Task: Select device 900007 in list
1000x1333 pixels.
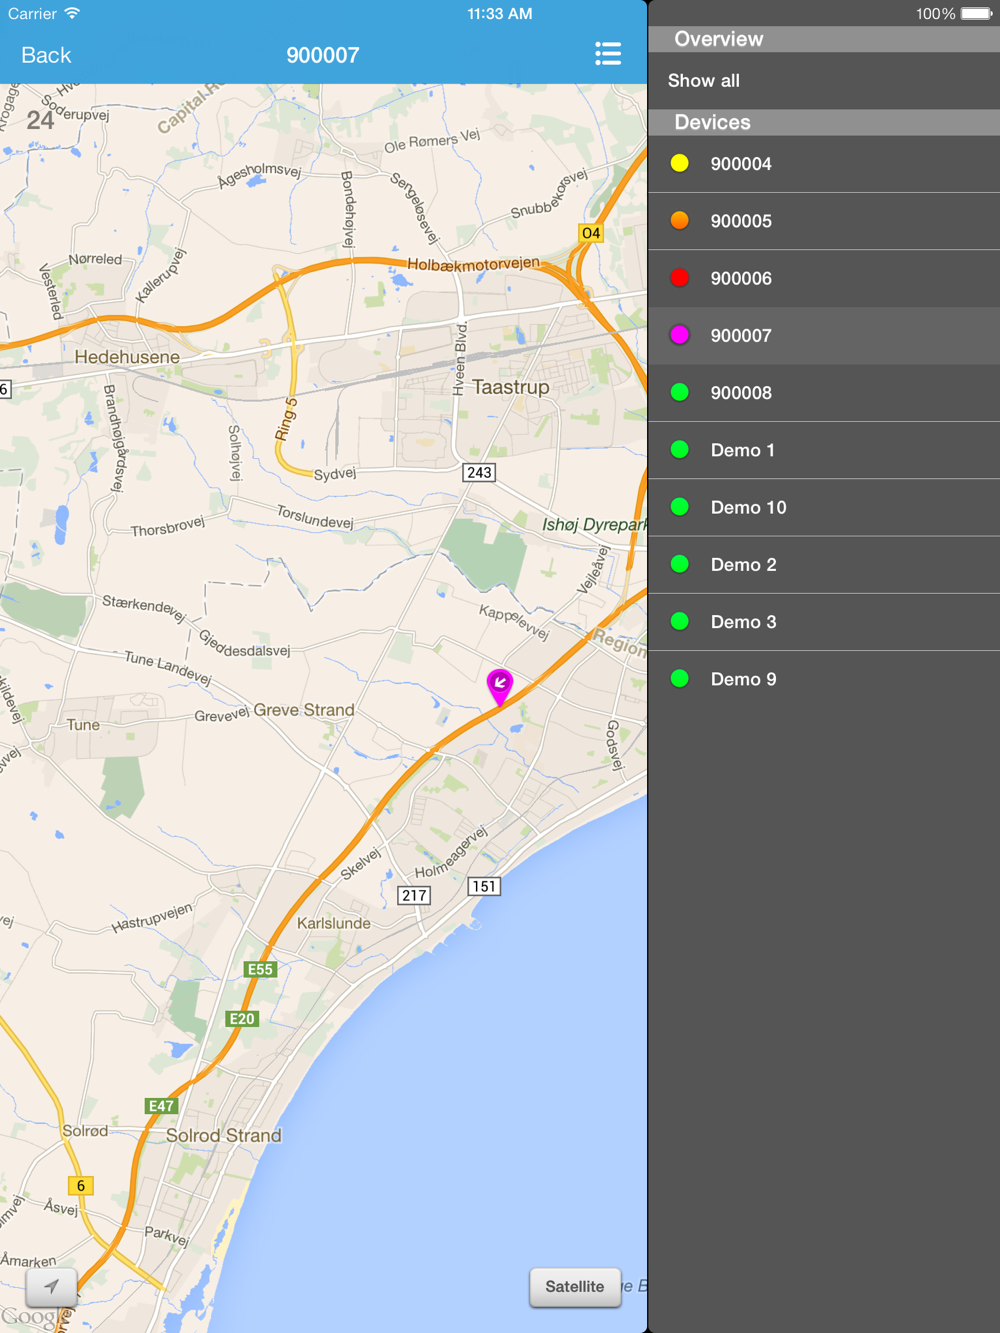Action: pyautogui.click(x=824, y=336)
